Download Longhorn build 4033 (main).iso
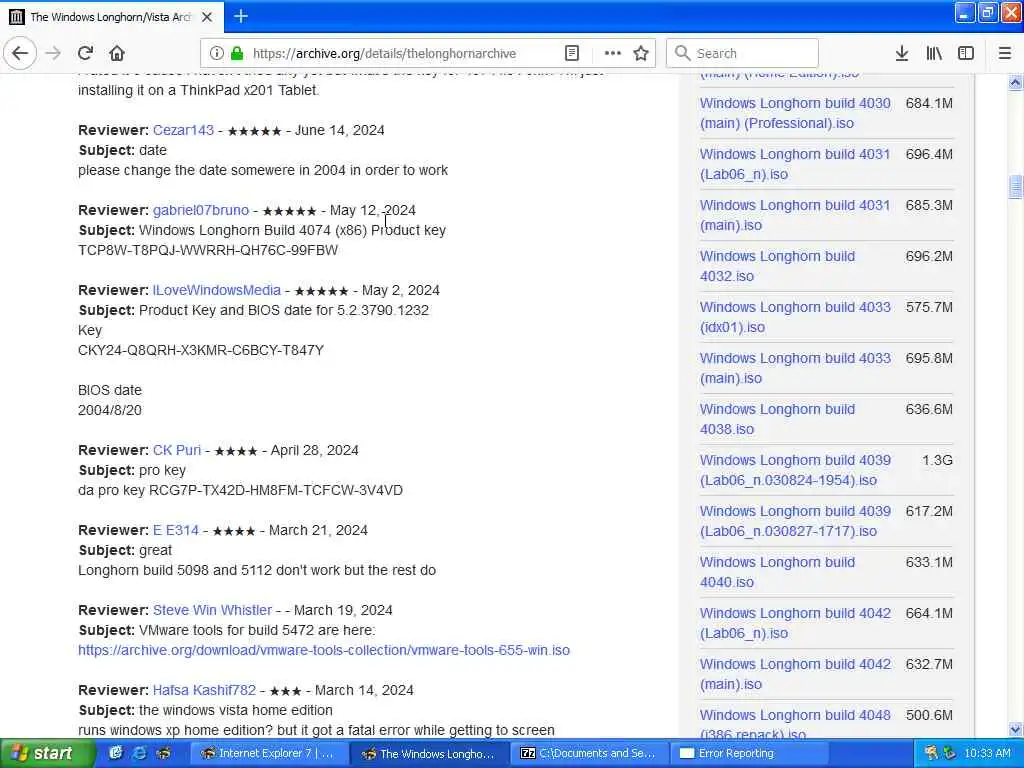1024x768 pixels. click(795, 368)
